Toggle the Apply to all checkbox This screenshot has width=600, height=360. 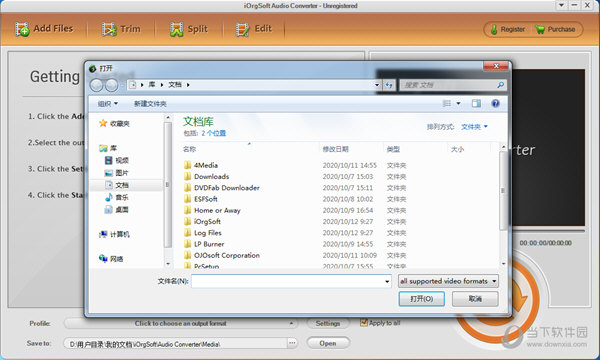(364, 323)
